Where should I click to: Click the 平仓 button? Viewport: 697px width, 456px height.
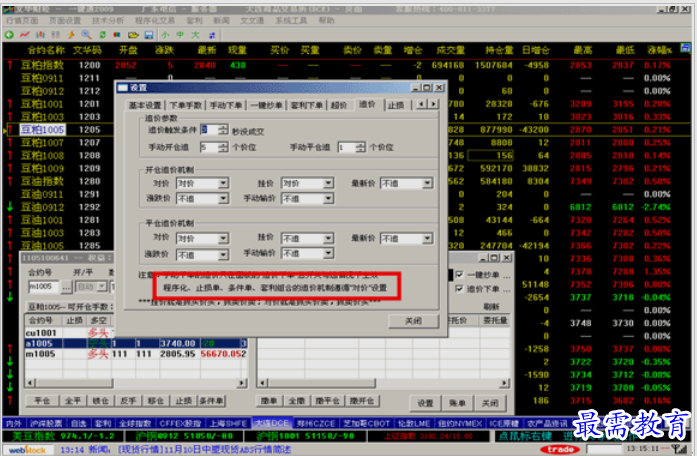(x=42, y=401)
